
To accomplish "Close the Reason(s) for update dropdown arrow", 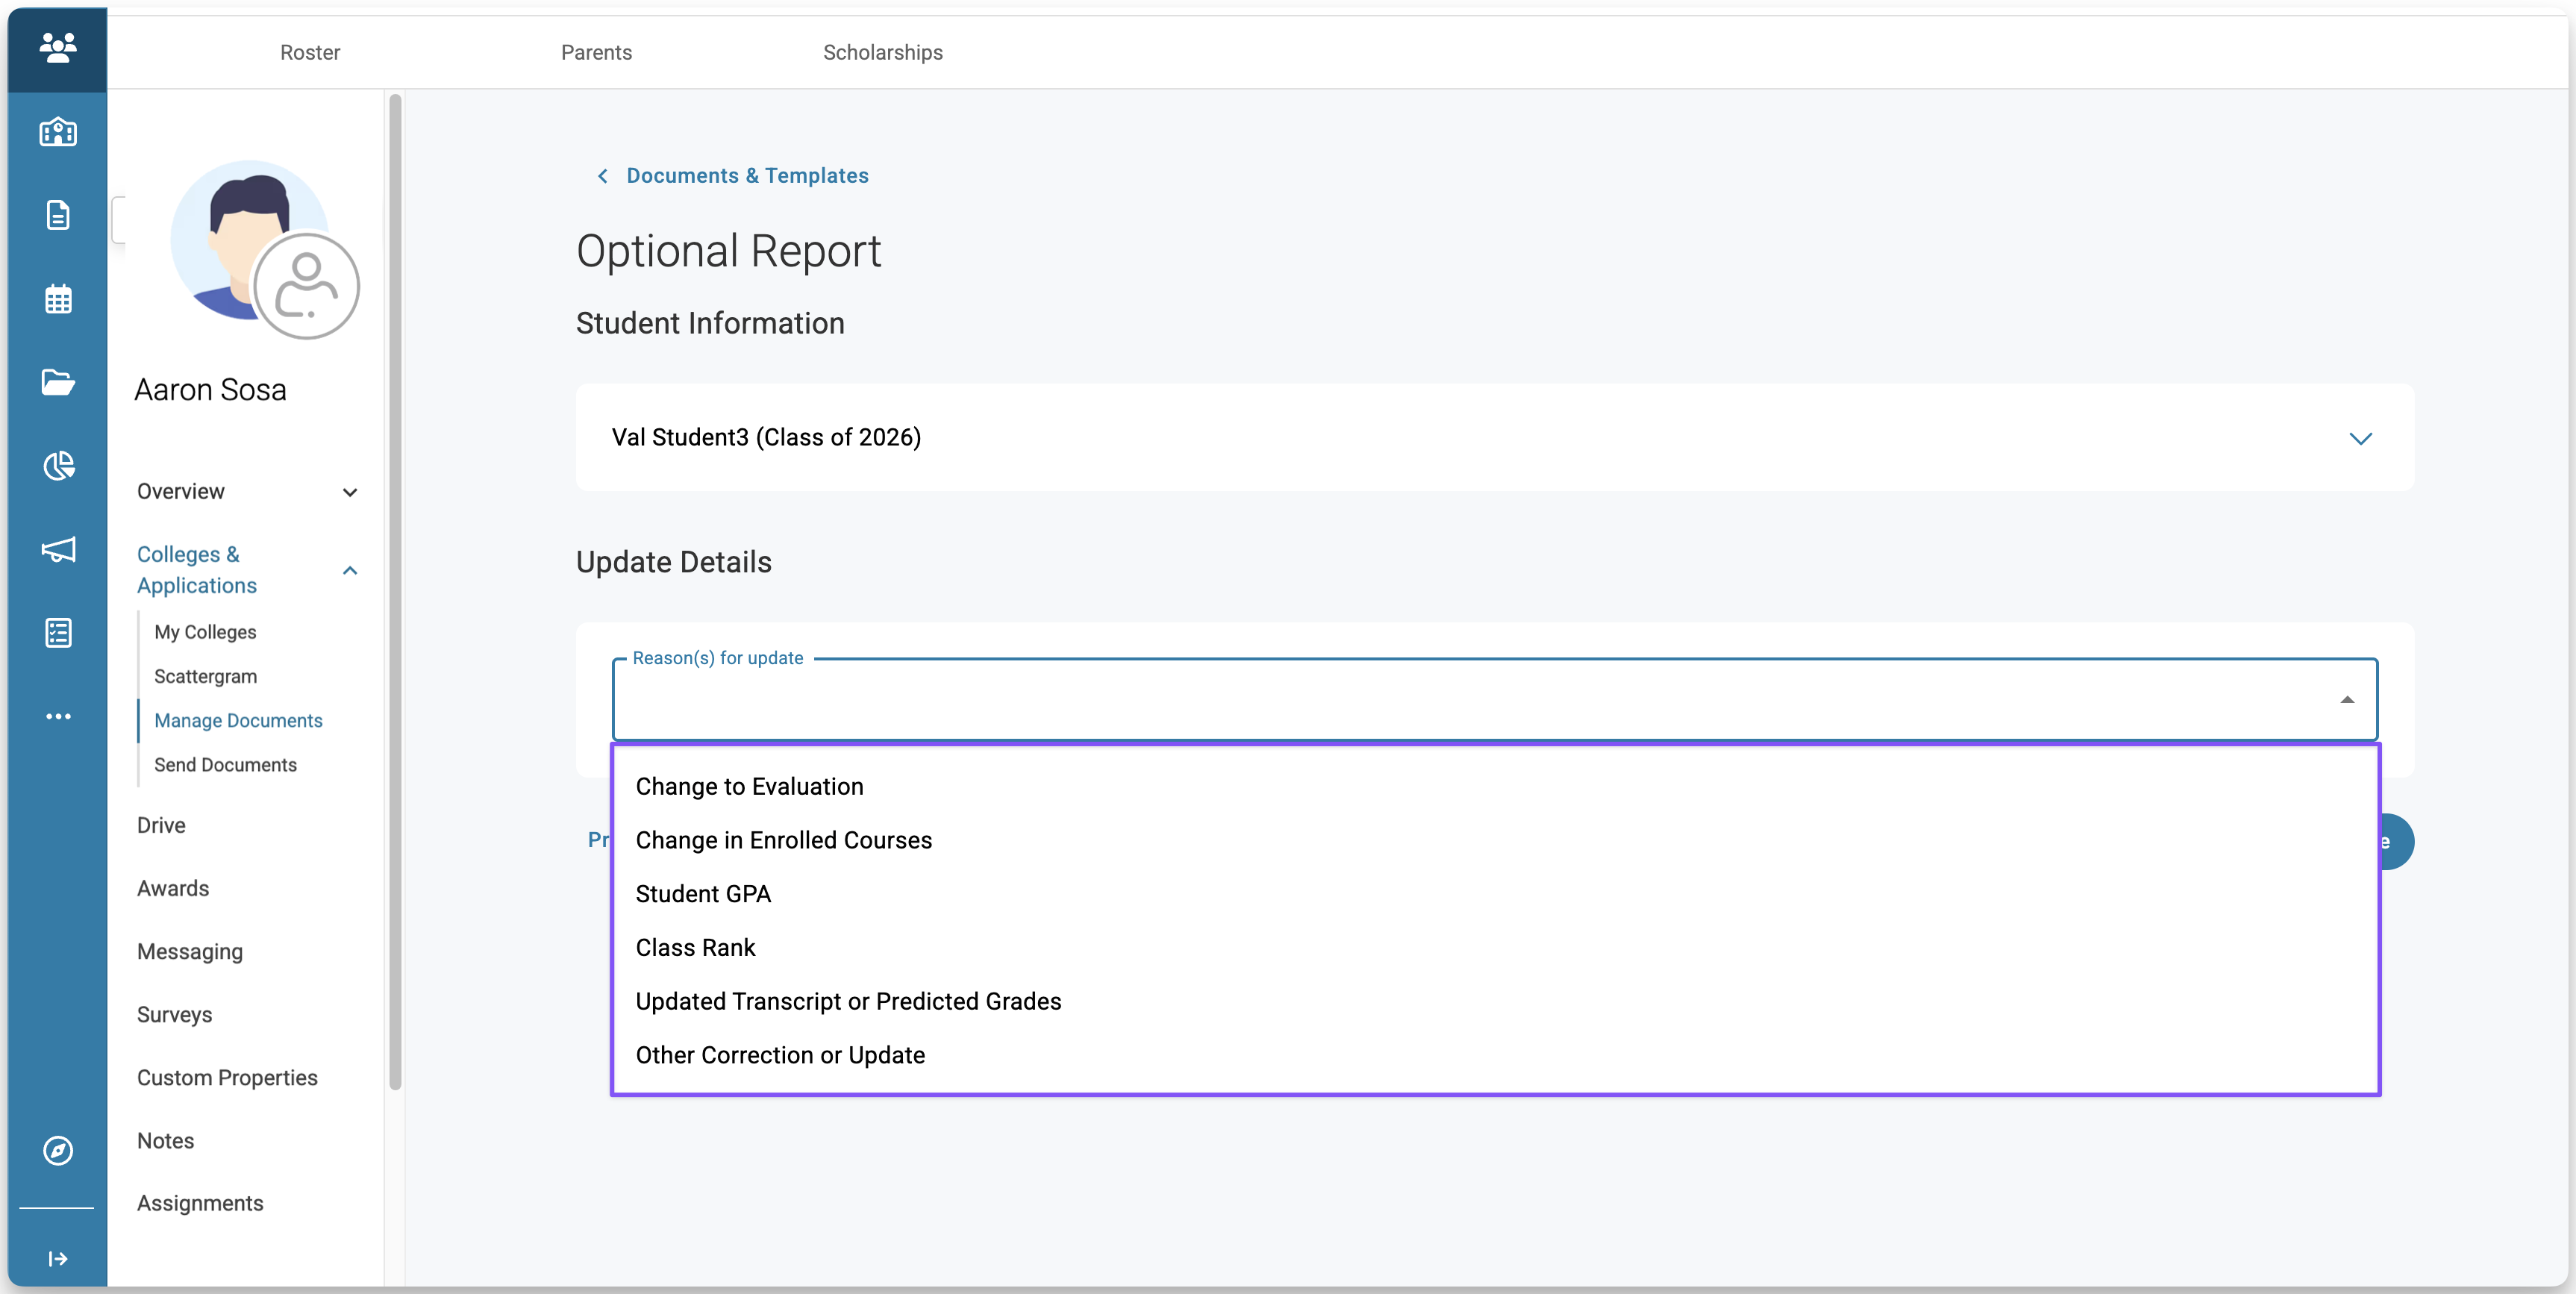I will [x=2346, y=700].
